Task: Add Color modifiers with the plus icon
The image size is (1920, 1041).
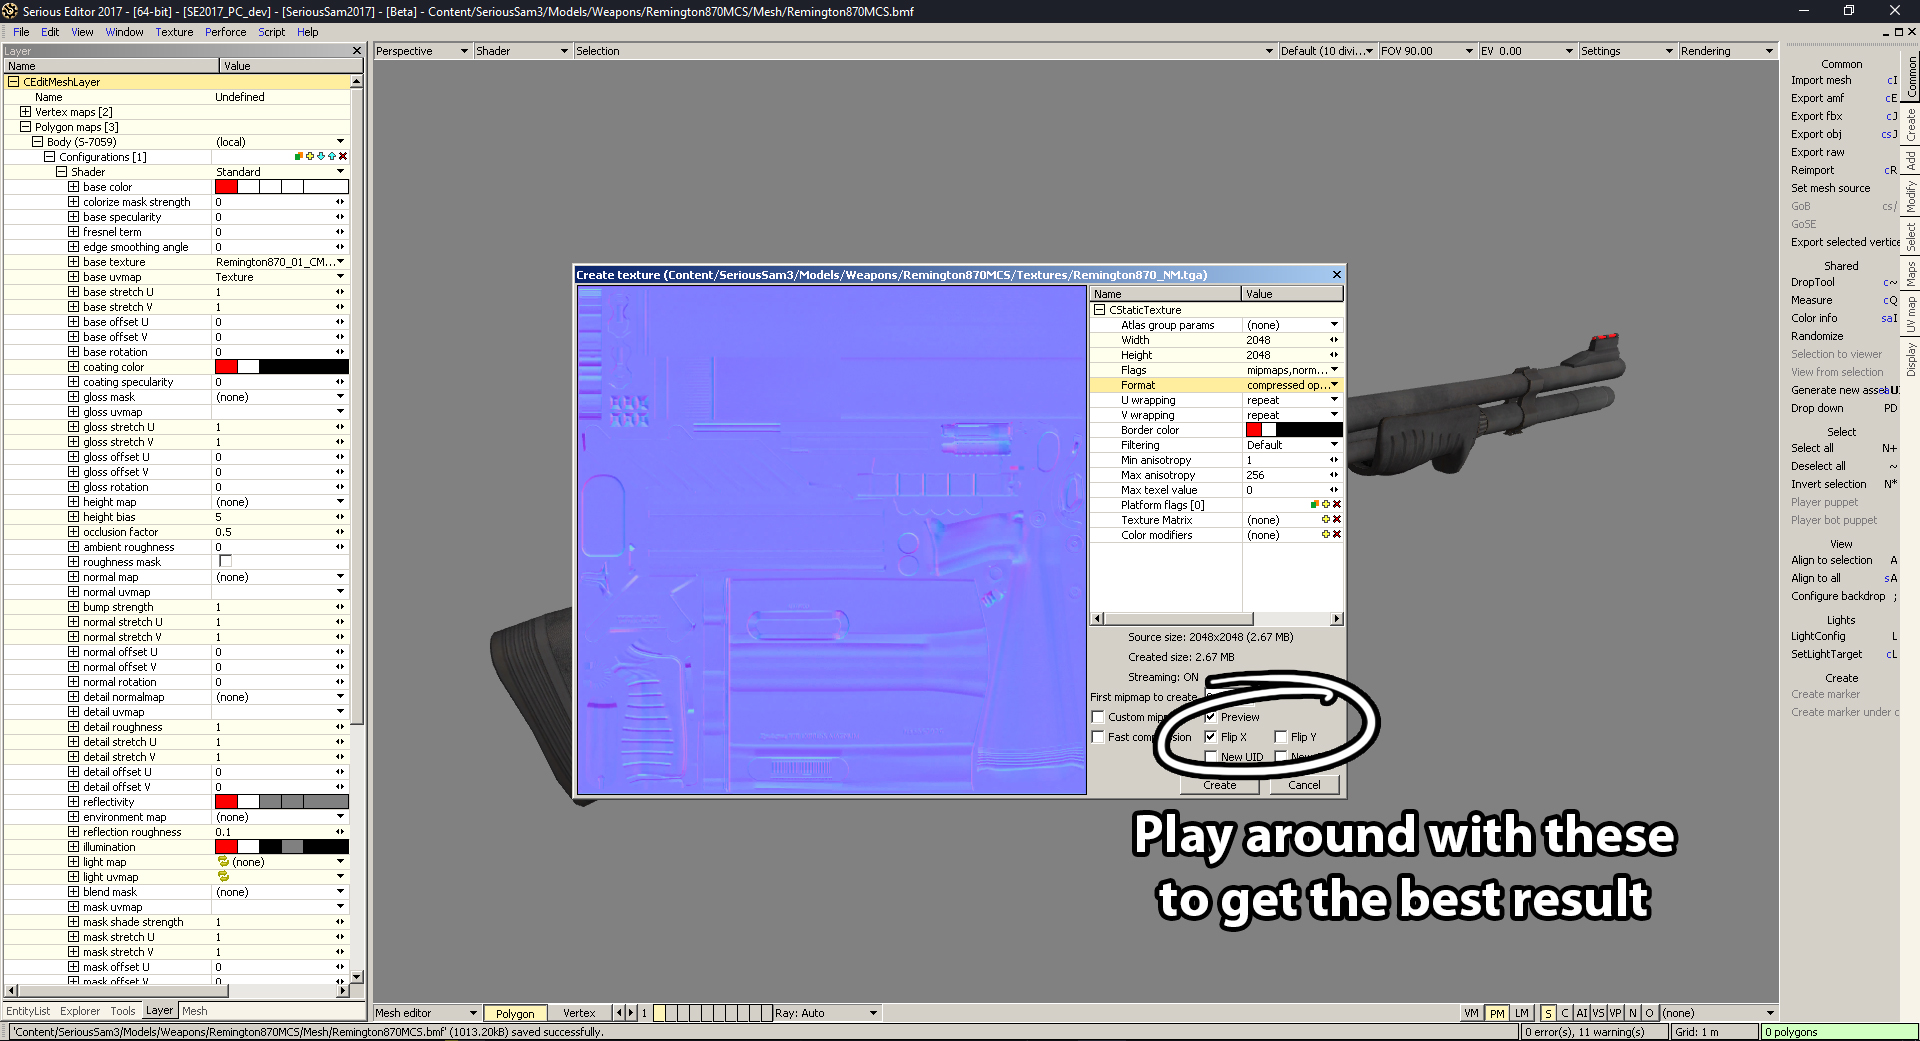Action: coord(1326,535)
